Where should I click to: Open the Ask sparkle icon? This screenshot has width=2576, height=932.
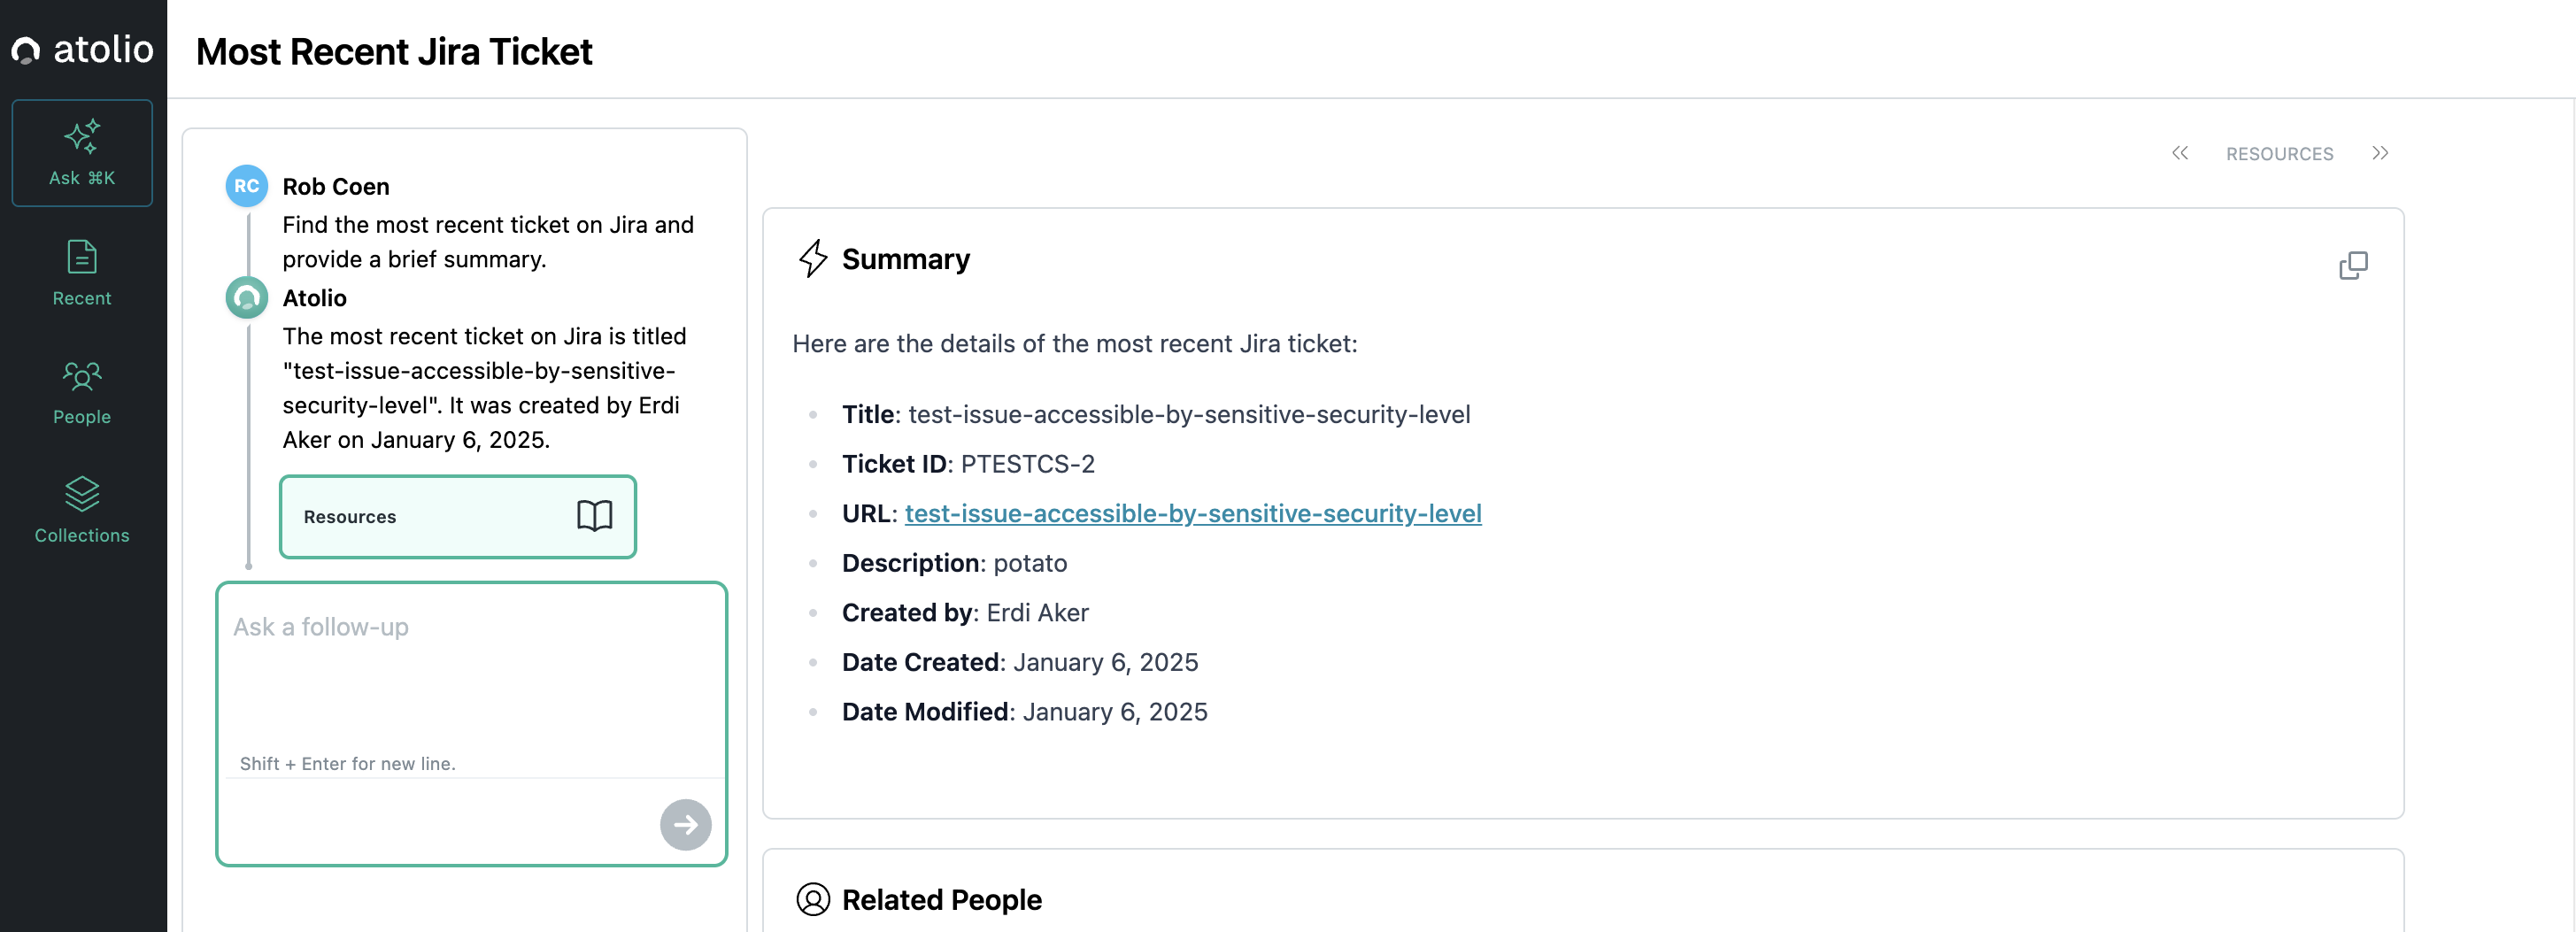[82, 138]
